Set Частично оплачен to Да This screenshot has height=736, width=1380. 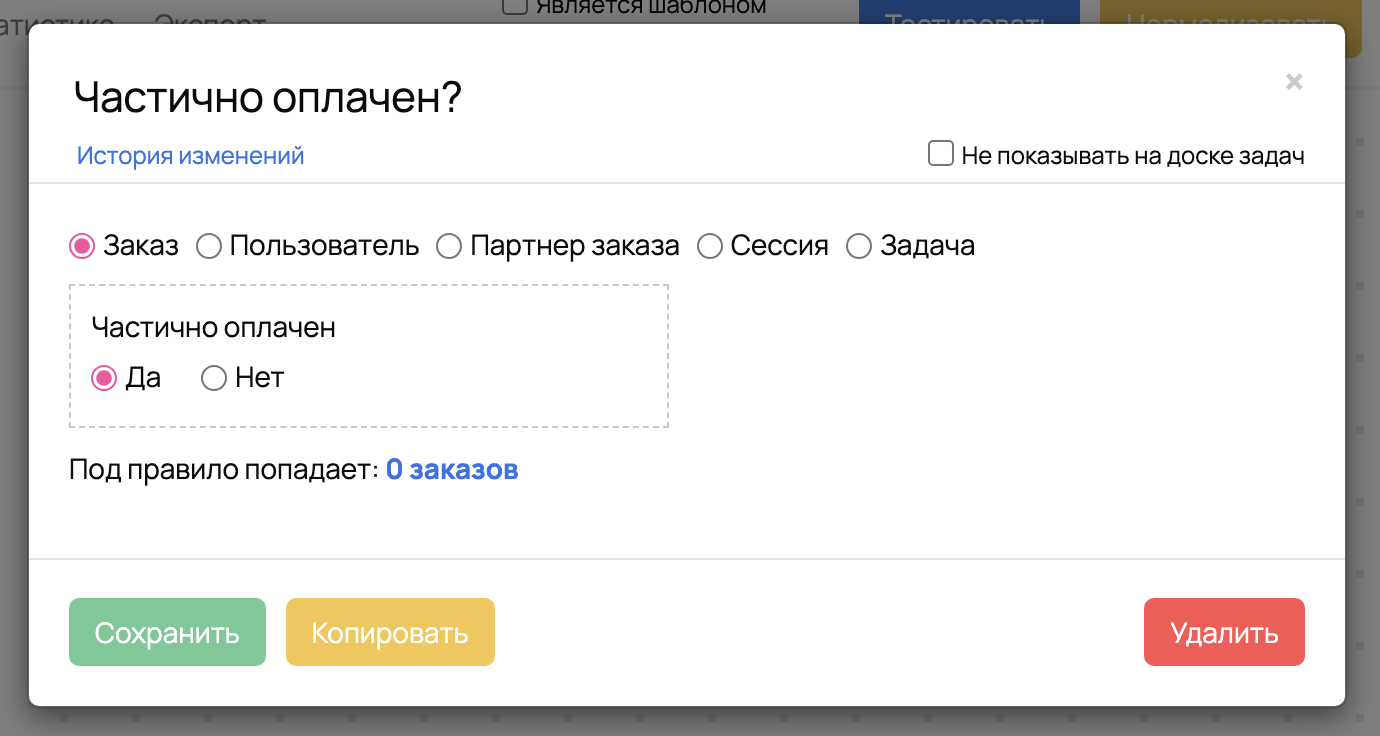[x=104, y=378]
